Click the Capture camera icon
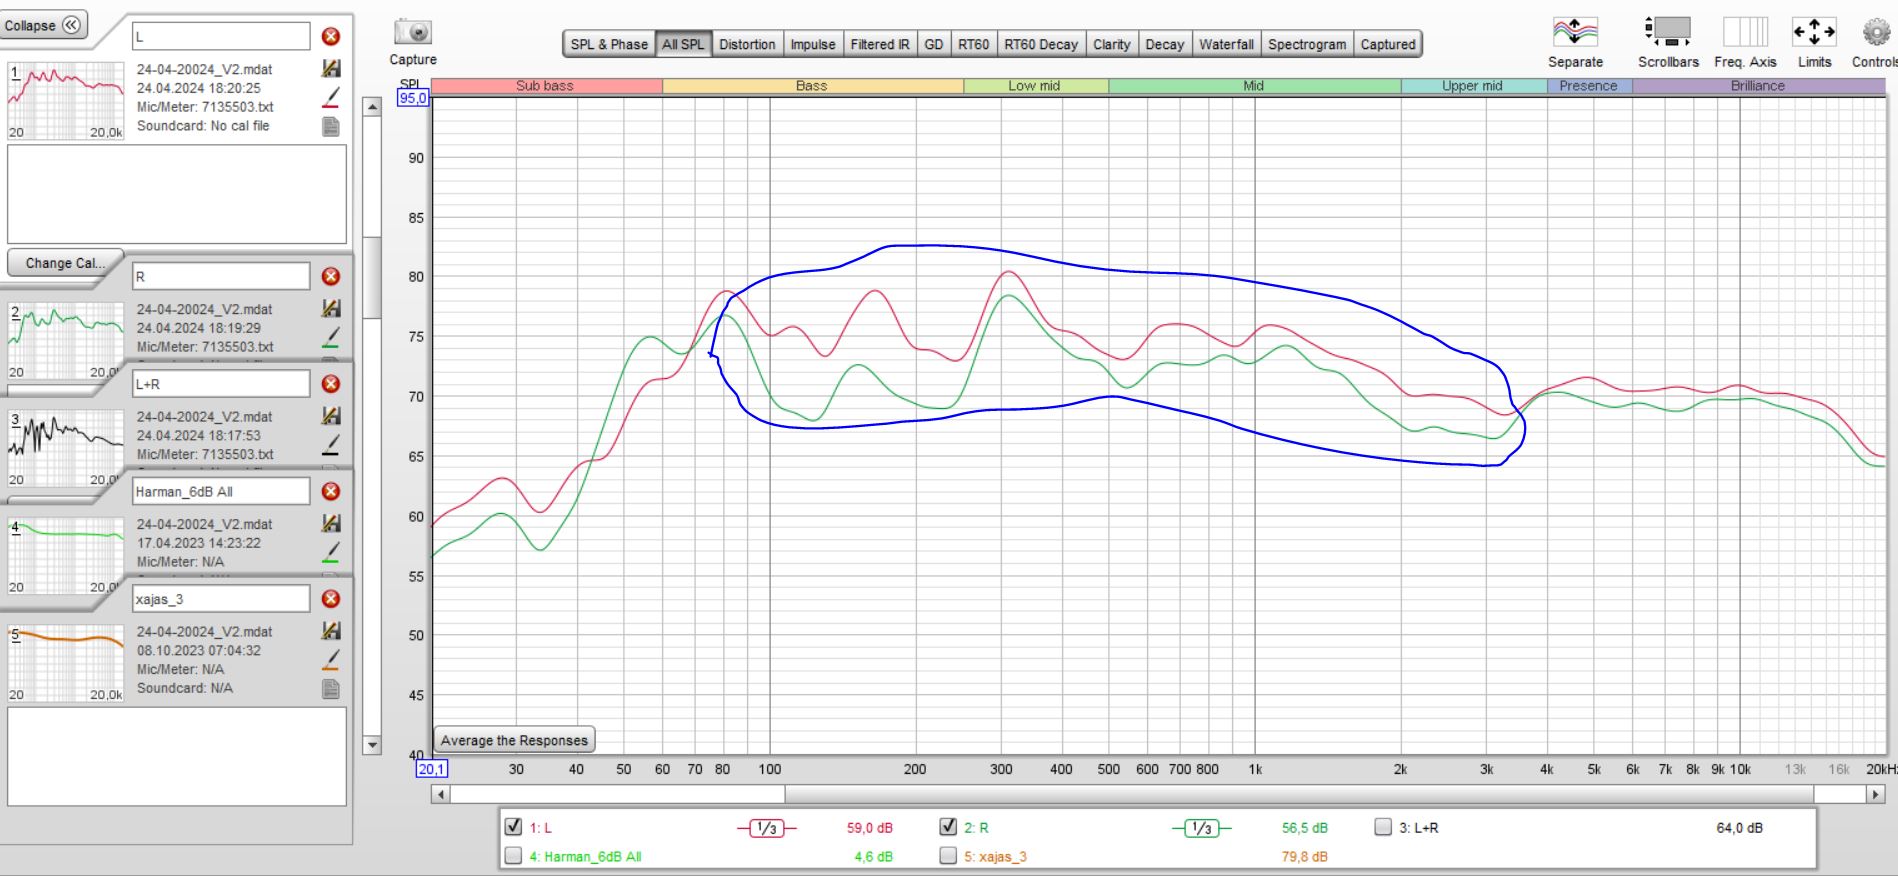Image resolution: width=1898 pixels, height=876 pixels. tap(413, 32)
